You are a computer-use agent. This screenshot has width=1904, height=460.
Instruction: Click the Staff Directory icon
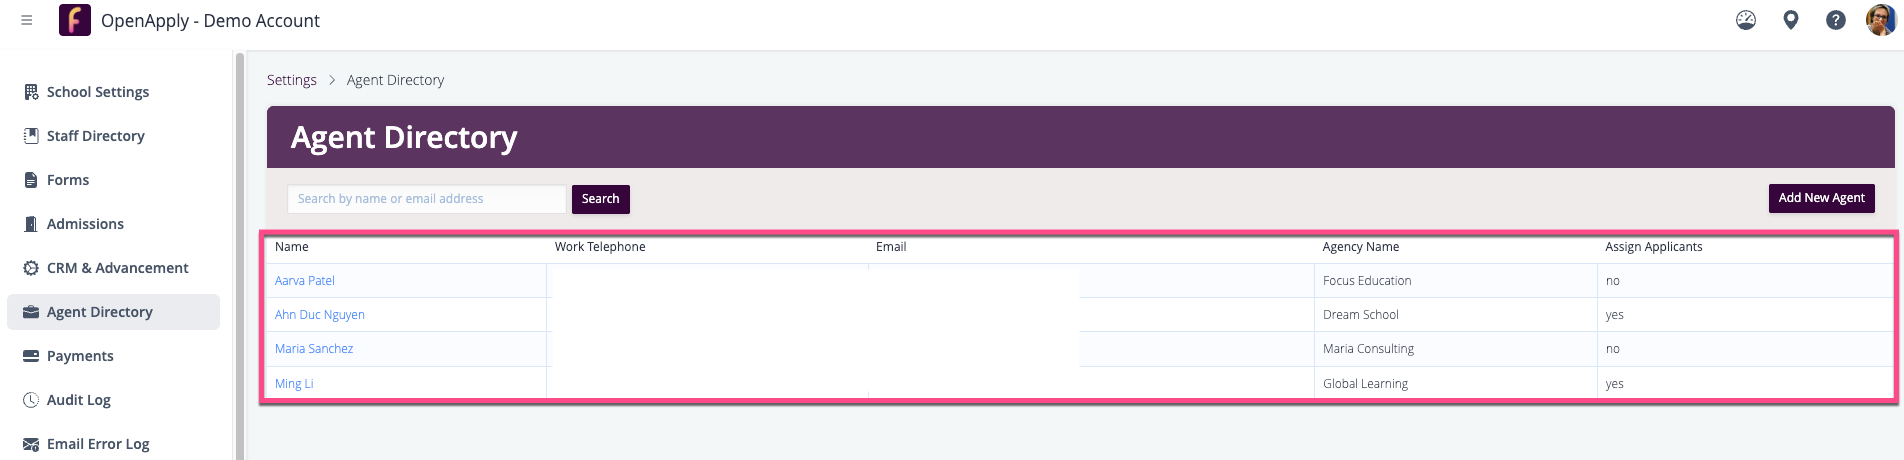(x=31, y=136)
